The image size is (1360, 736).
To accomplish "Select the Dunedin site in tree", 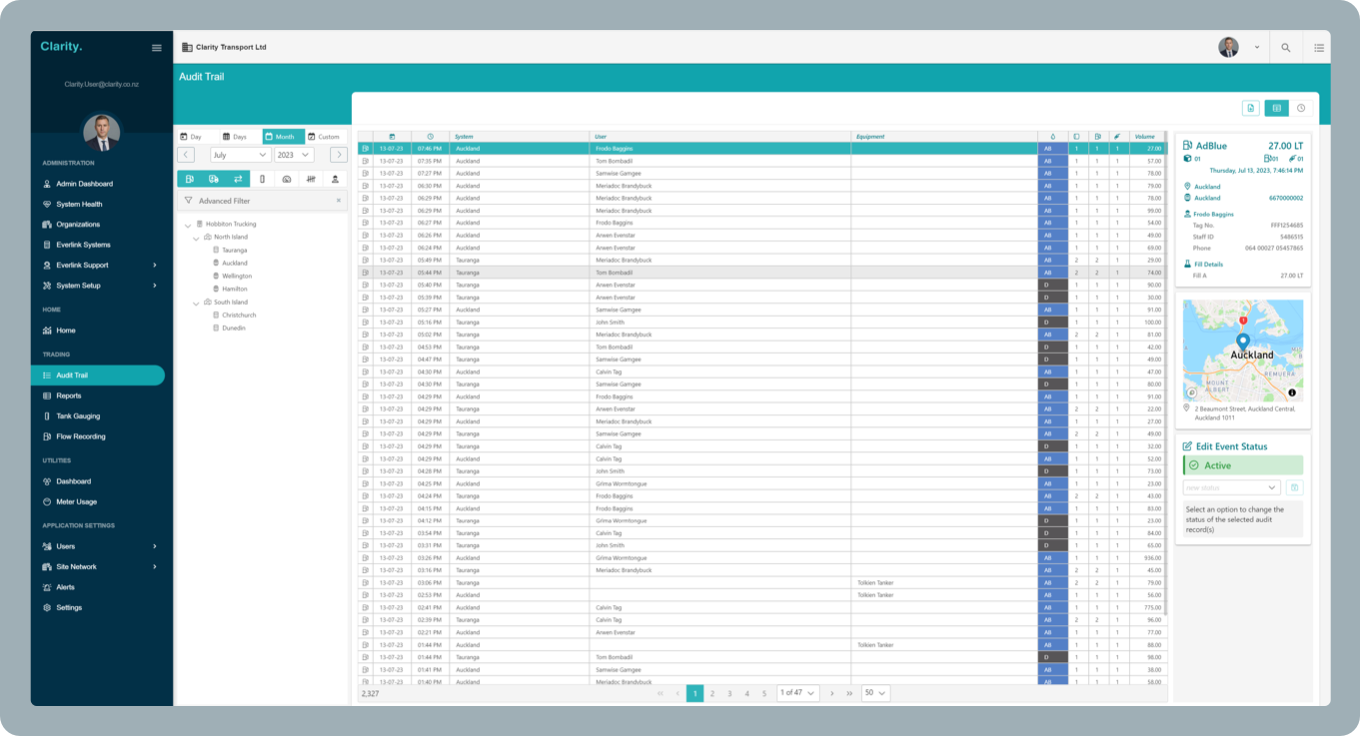I will [x=234, y=328].
